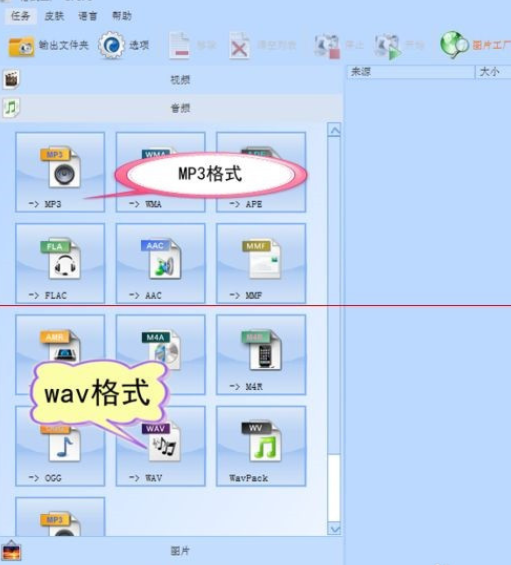The width and height of the screenshot is (511, 565).
Task: Click the 大小 column header
Action: coord(493,72)
